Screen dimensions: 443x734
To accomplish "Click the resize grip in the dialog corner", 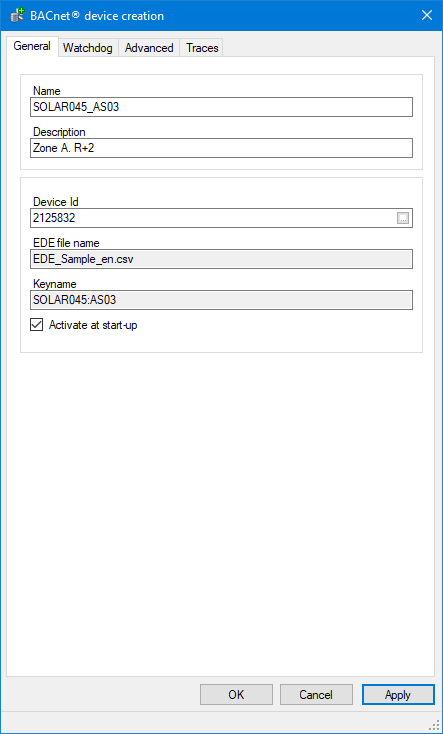I will click(x=434, y=725).
